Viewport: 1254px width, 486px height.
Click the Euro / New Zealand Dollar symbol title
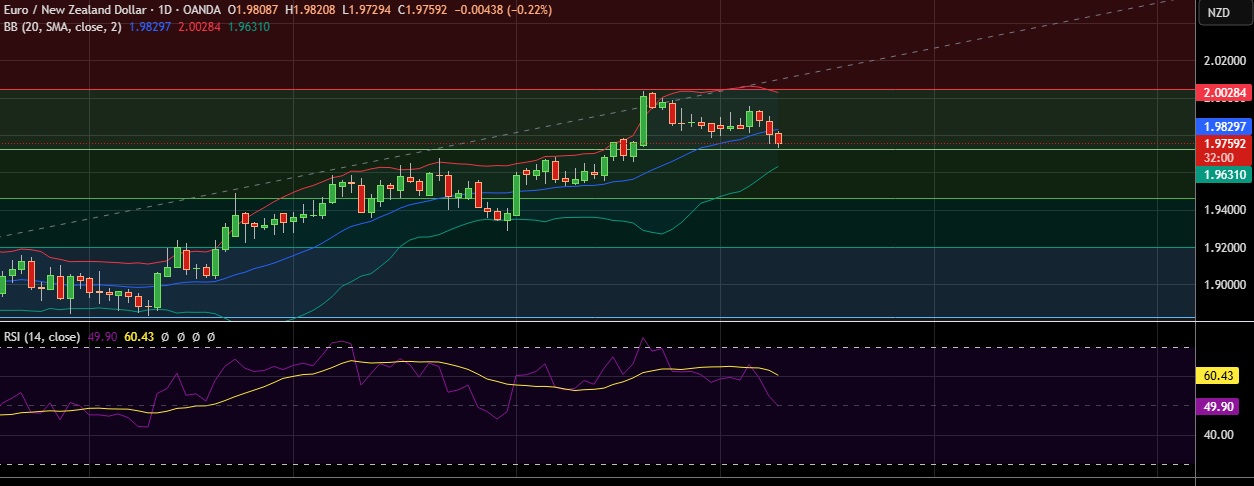[x=74, y=10]
